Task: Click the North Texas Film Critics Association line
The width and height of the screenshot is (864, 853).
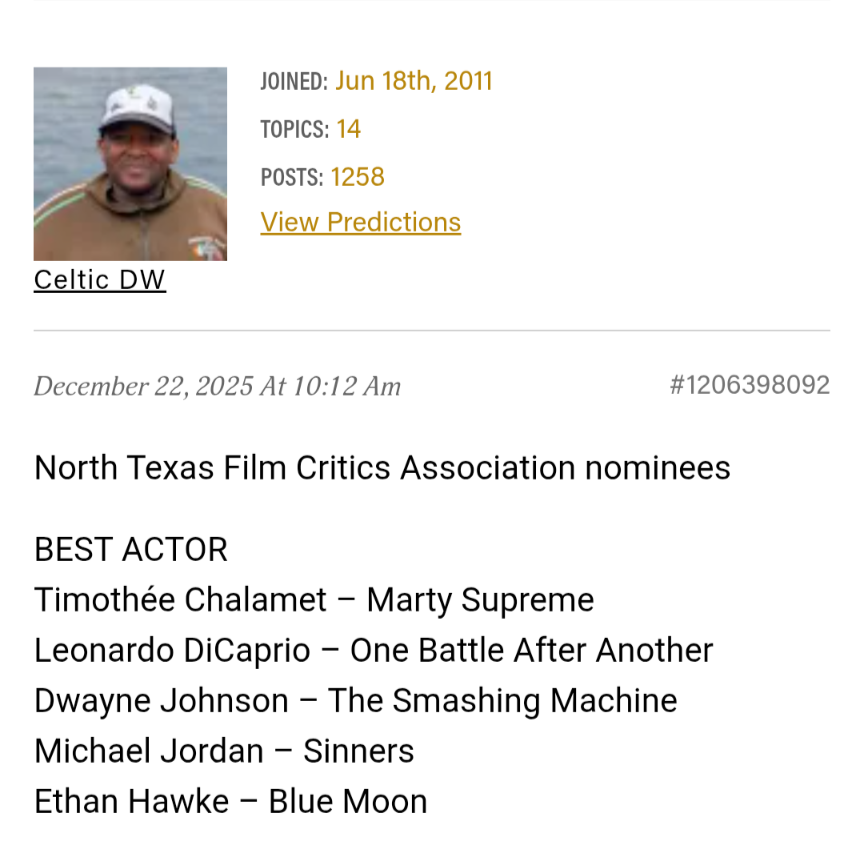Action: (382, 467)
